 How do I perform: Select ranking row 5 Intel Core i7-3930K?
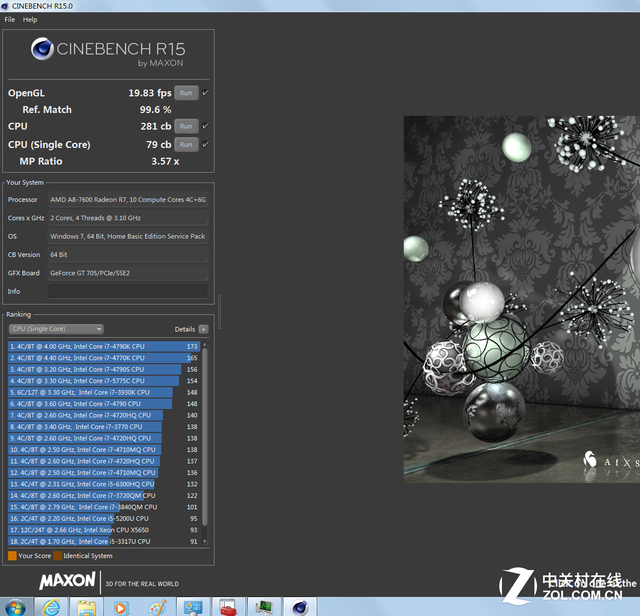[104, 392]
